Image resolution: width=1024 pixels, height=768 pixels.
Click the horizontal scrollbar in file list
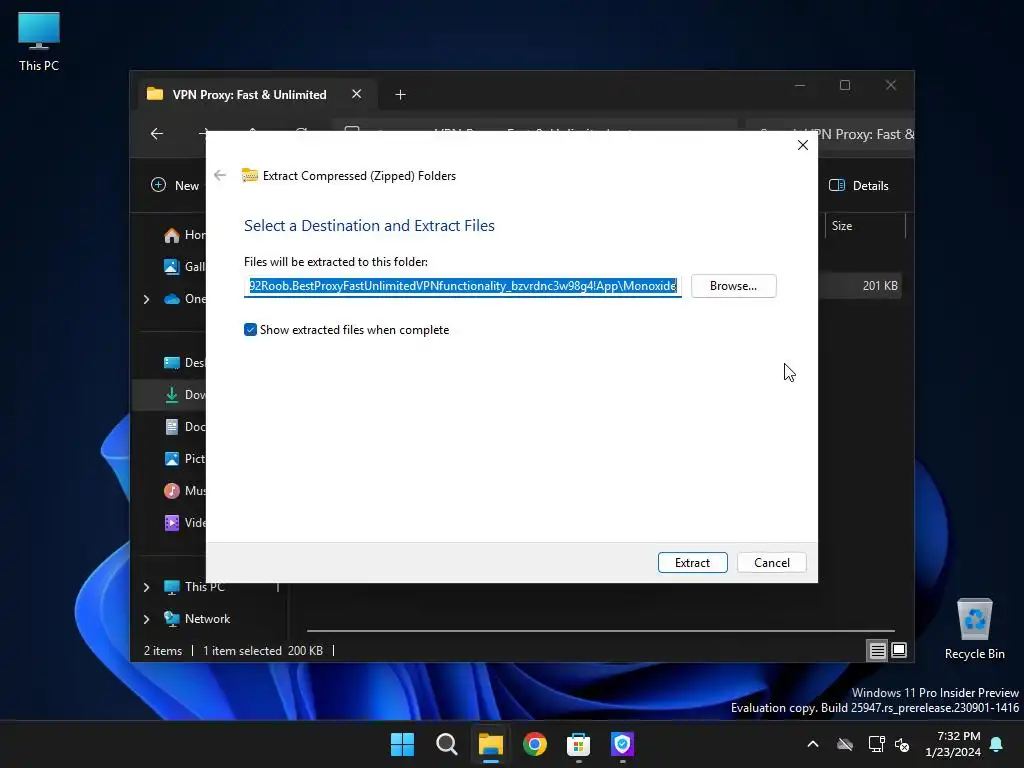601,631
